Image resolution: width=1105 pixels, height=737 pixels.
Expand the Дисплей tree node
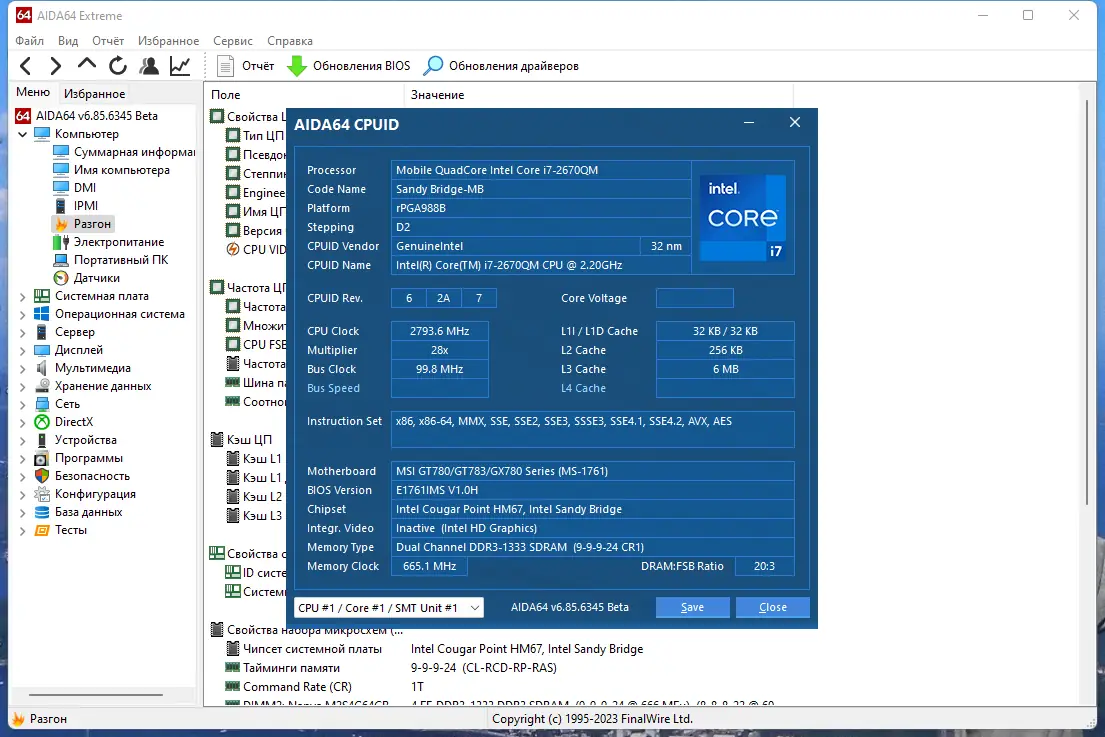(23, 350)
